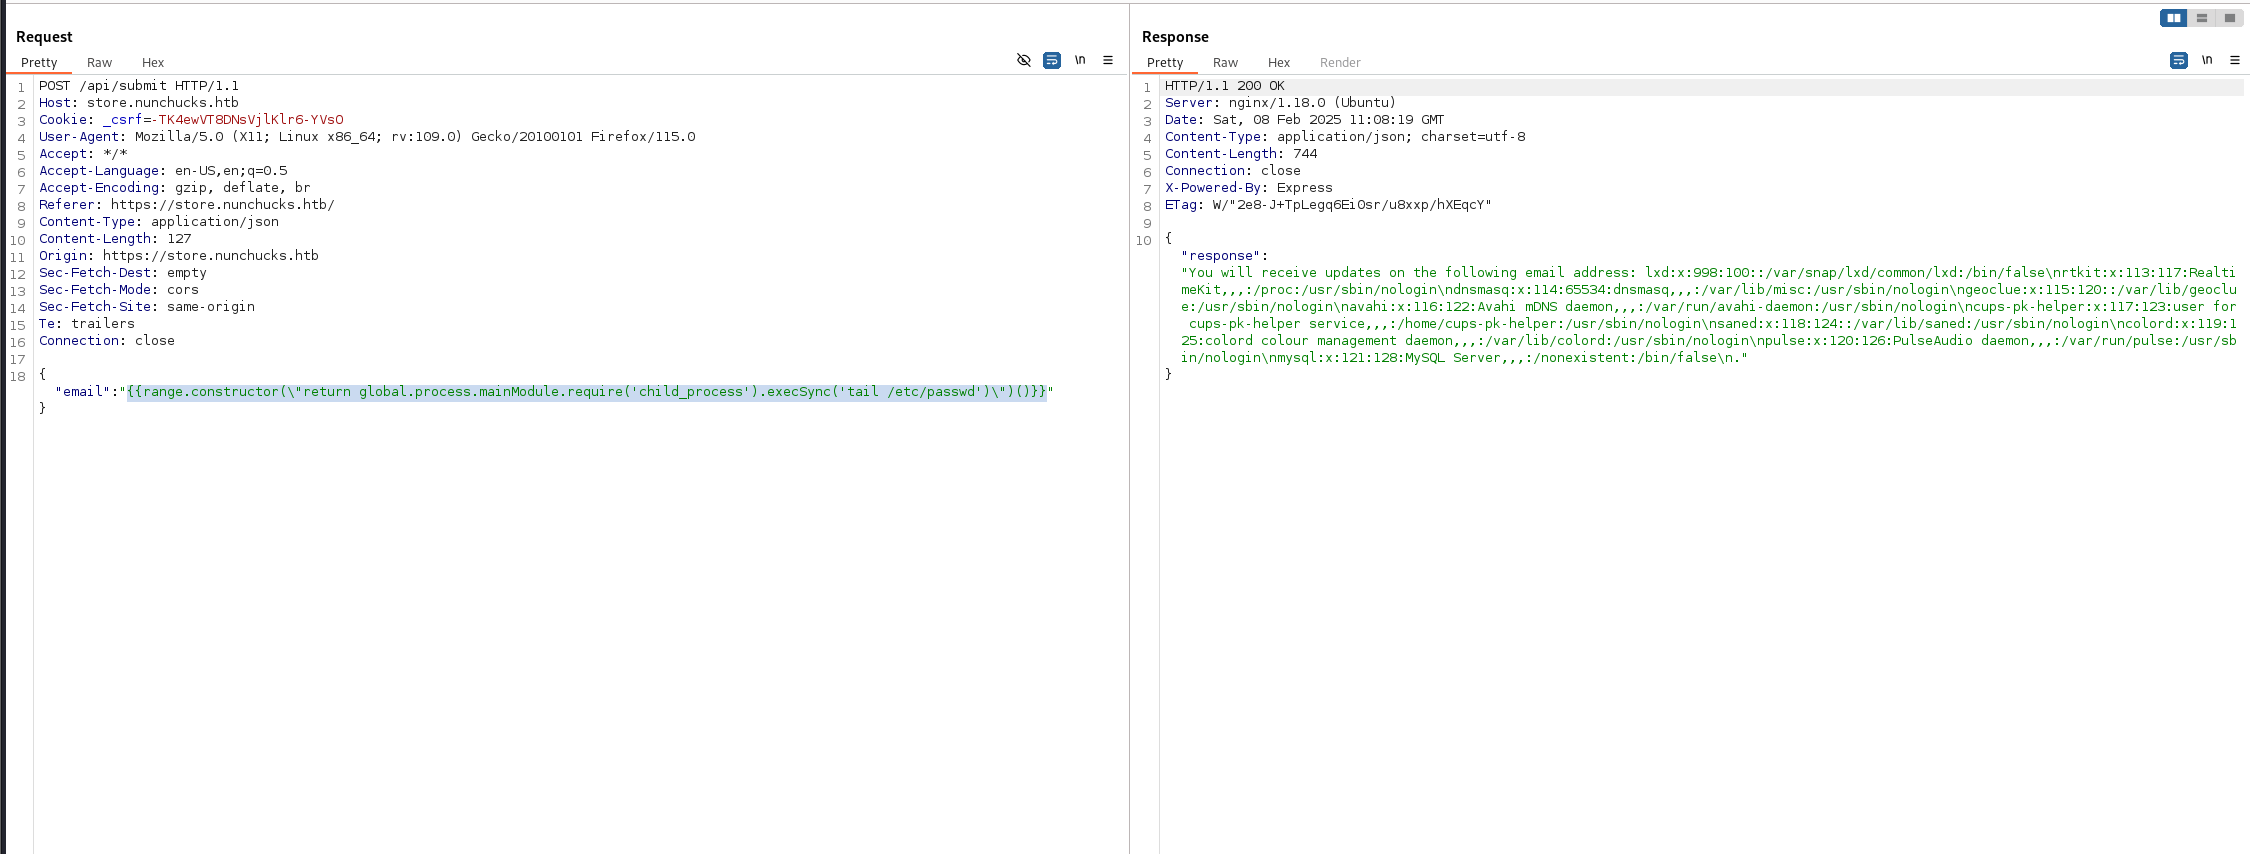Switch Request view to Raw tab
Image resolution: width=2250 pixels, height=854 pixels.
coord(99,62)
